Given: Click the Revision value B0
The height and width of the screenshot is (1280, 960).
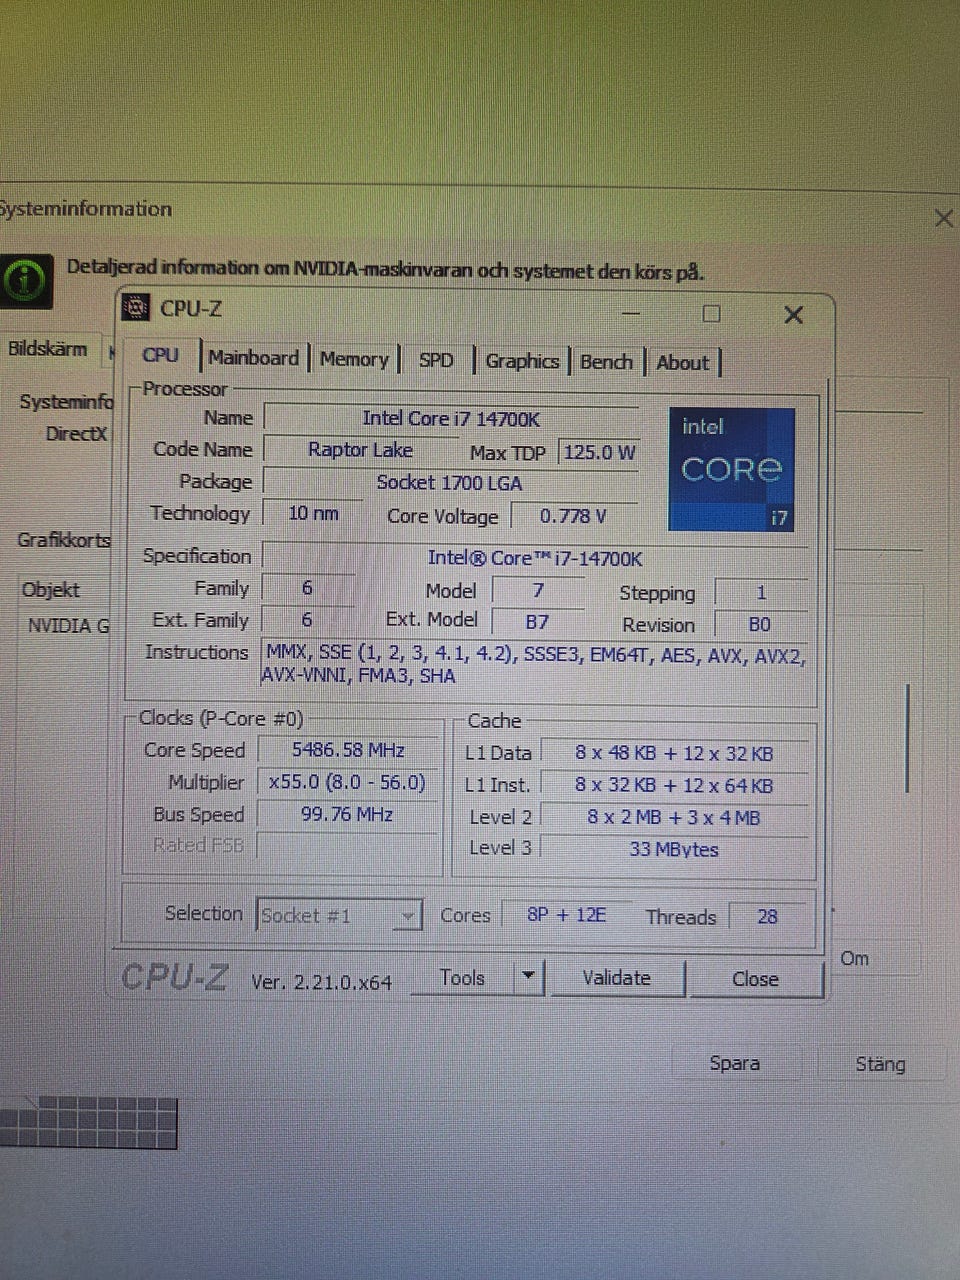Looking at the screenshot, I should [760, 624].
